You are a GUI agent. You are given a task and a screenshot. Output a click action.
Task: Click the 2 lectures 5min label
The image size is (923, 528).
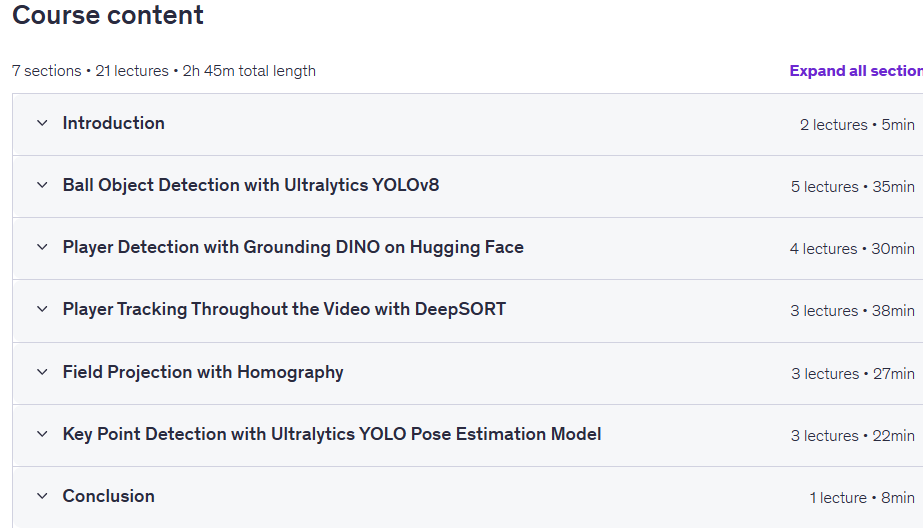tap(857, 125)
